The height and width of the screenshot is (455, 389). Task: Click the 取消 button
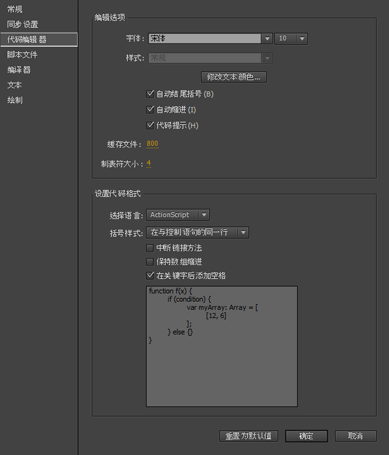click(356, 436)
